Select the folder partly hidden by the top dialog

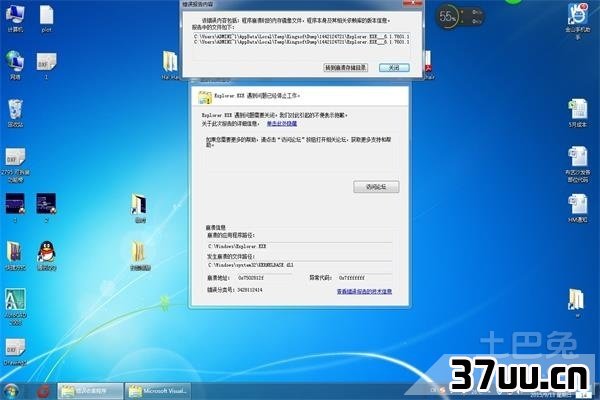pos(170,65)
